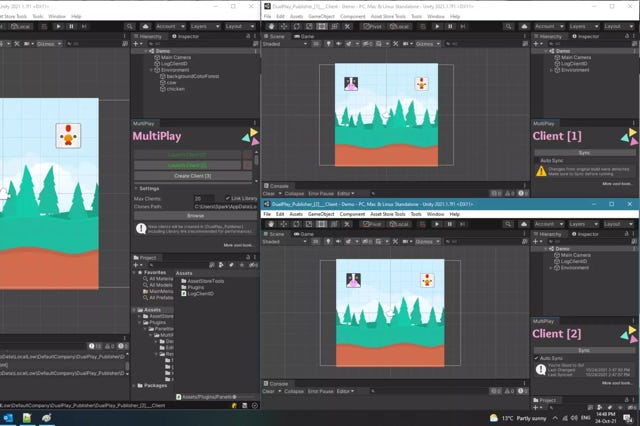Switch to the Game tab in Client 1
Image resolution: width=640 pixels, height=426 pixels.
304,36
